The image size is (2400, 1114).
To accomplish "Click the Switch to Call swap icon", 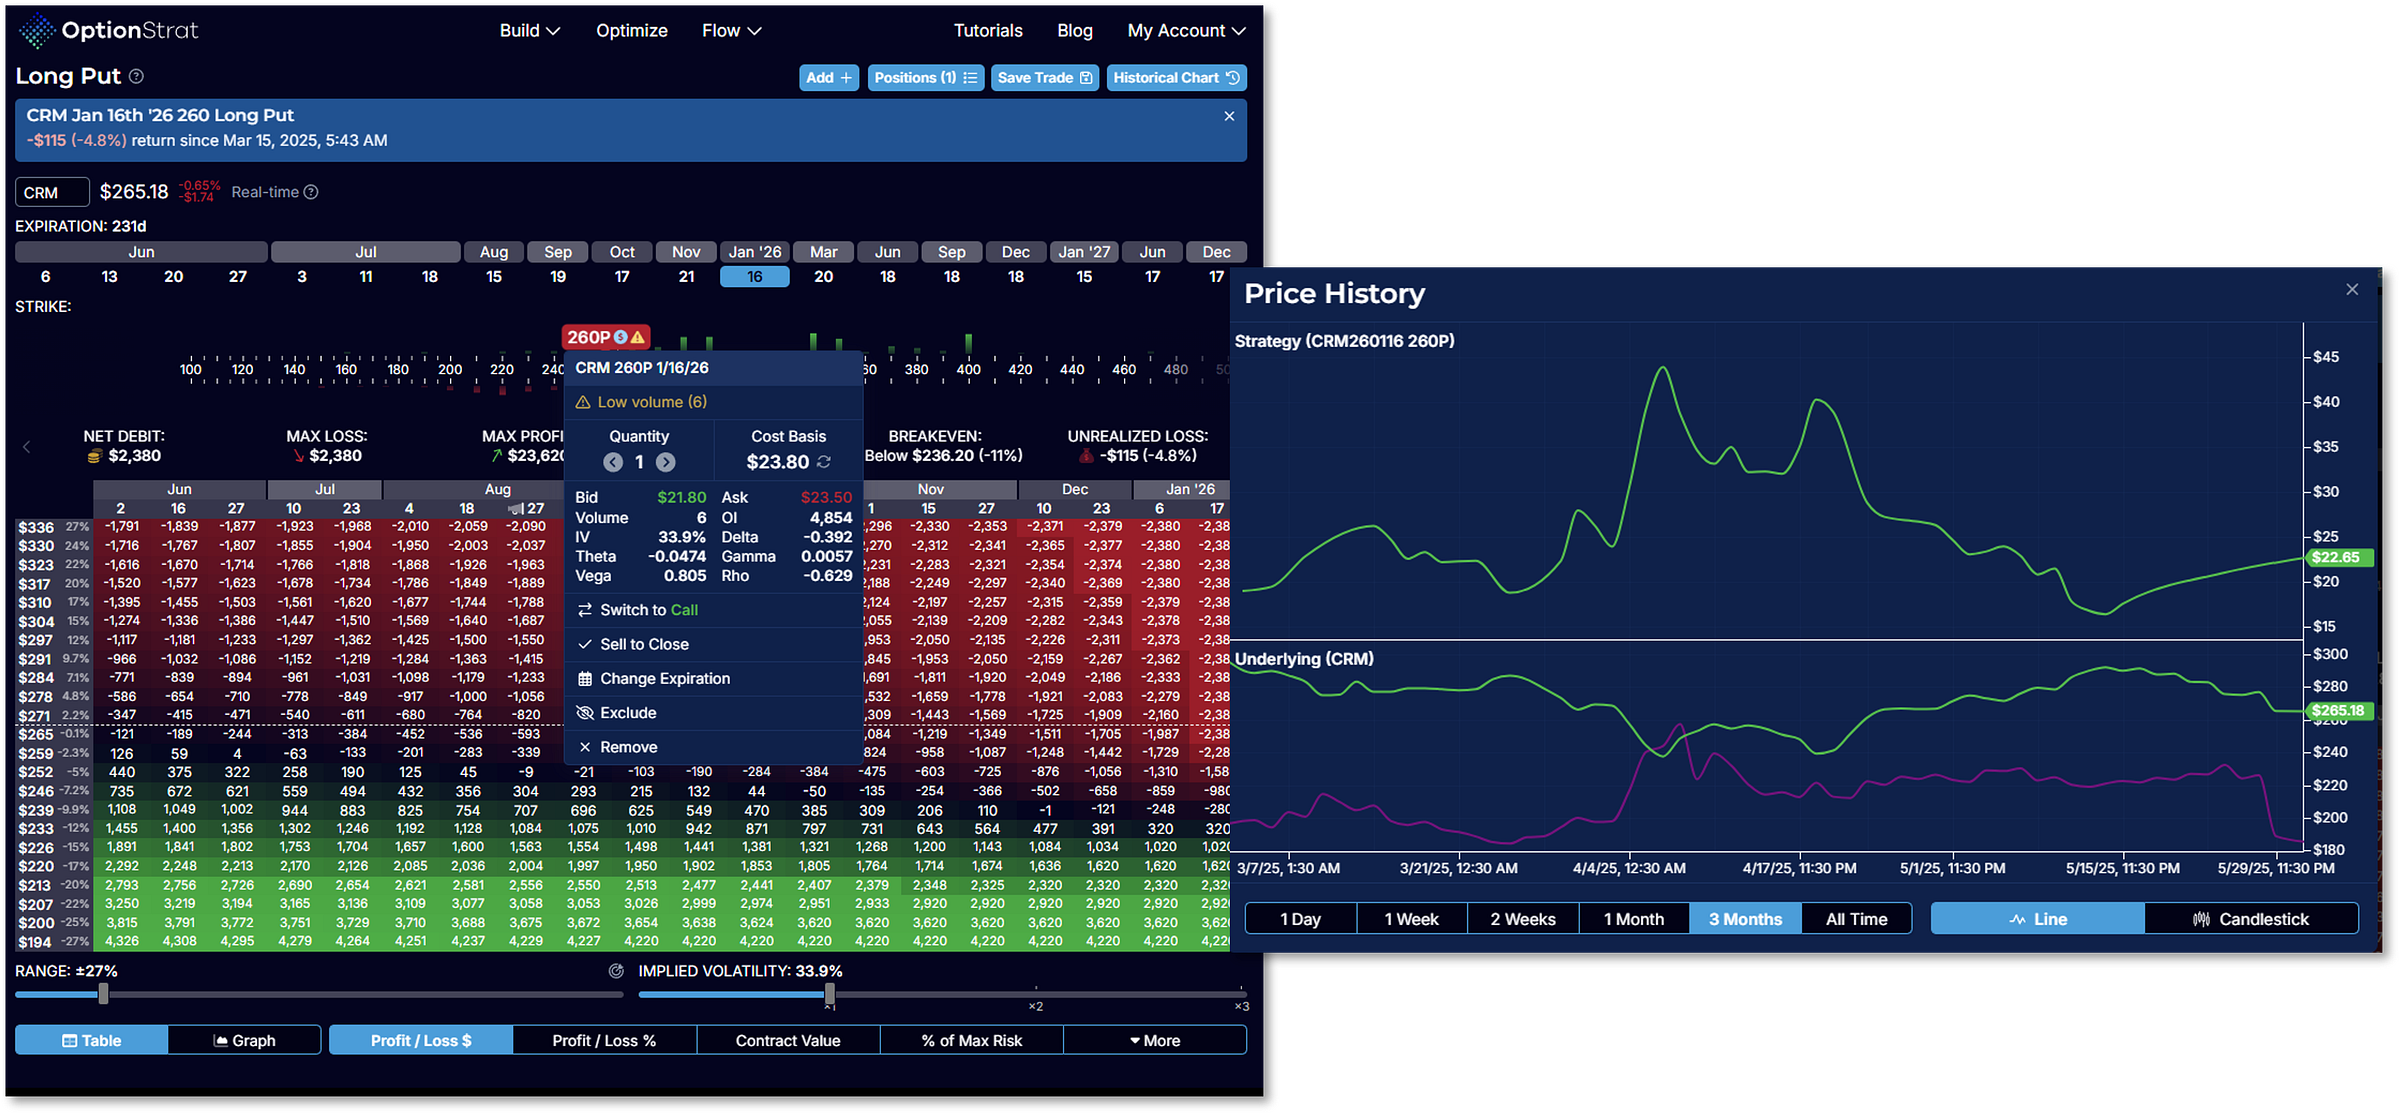I will [585, 610].
